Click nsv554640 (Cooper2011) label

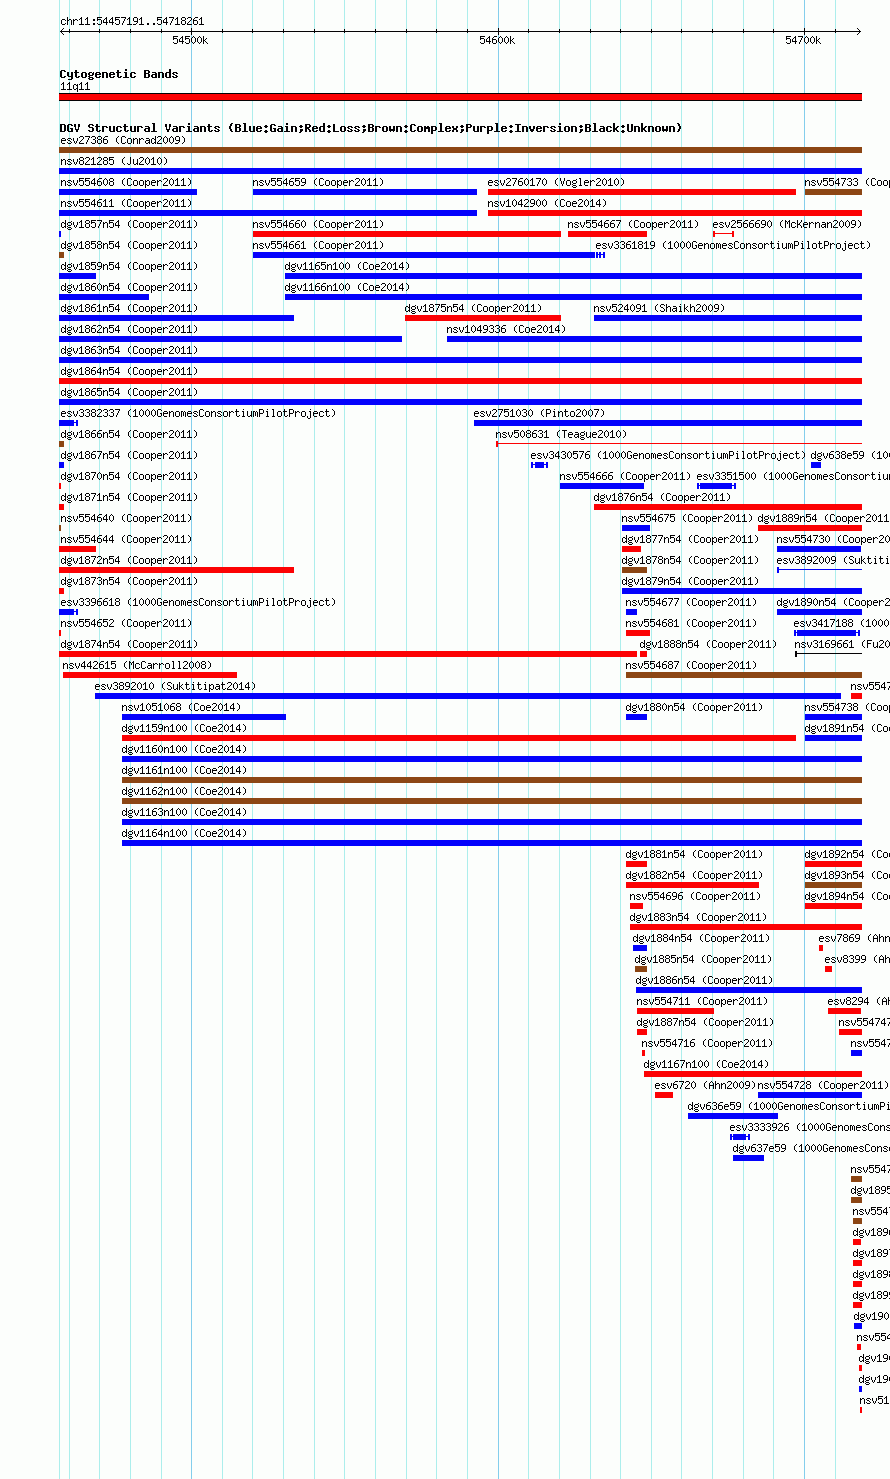(125, 518)
